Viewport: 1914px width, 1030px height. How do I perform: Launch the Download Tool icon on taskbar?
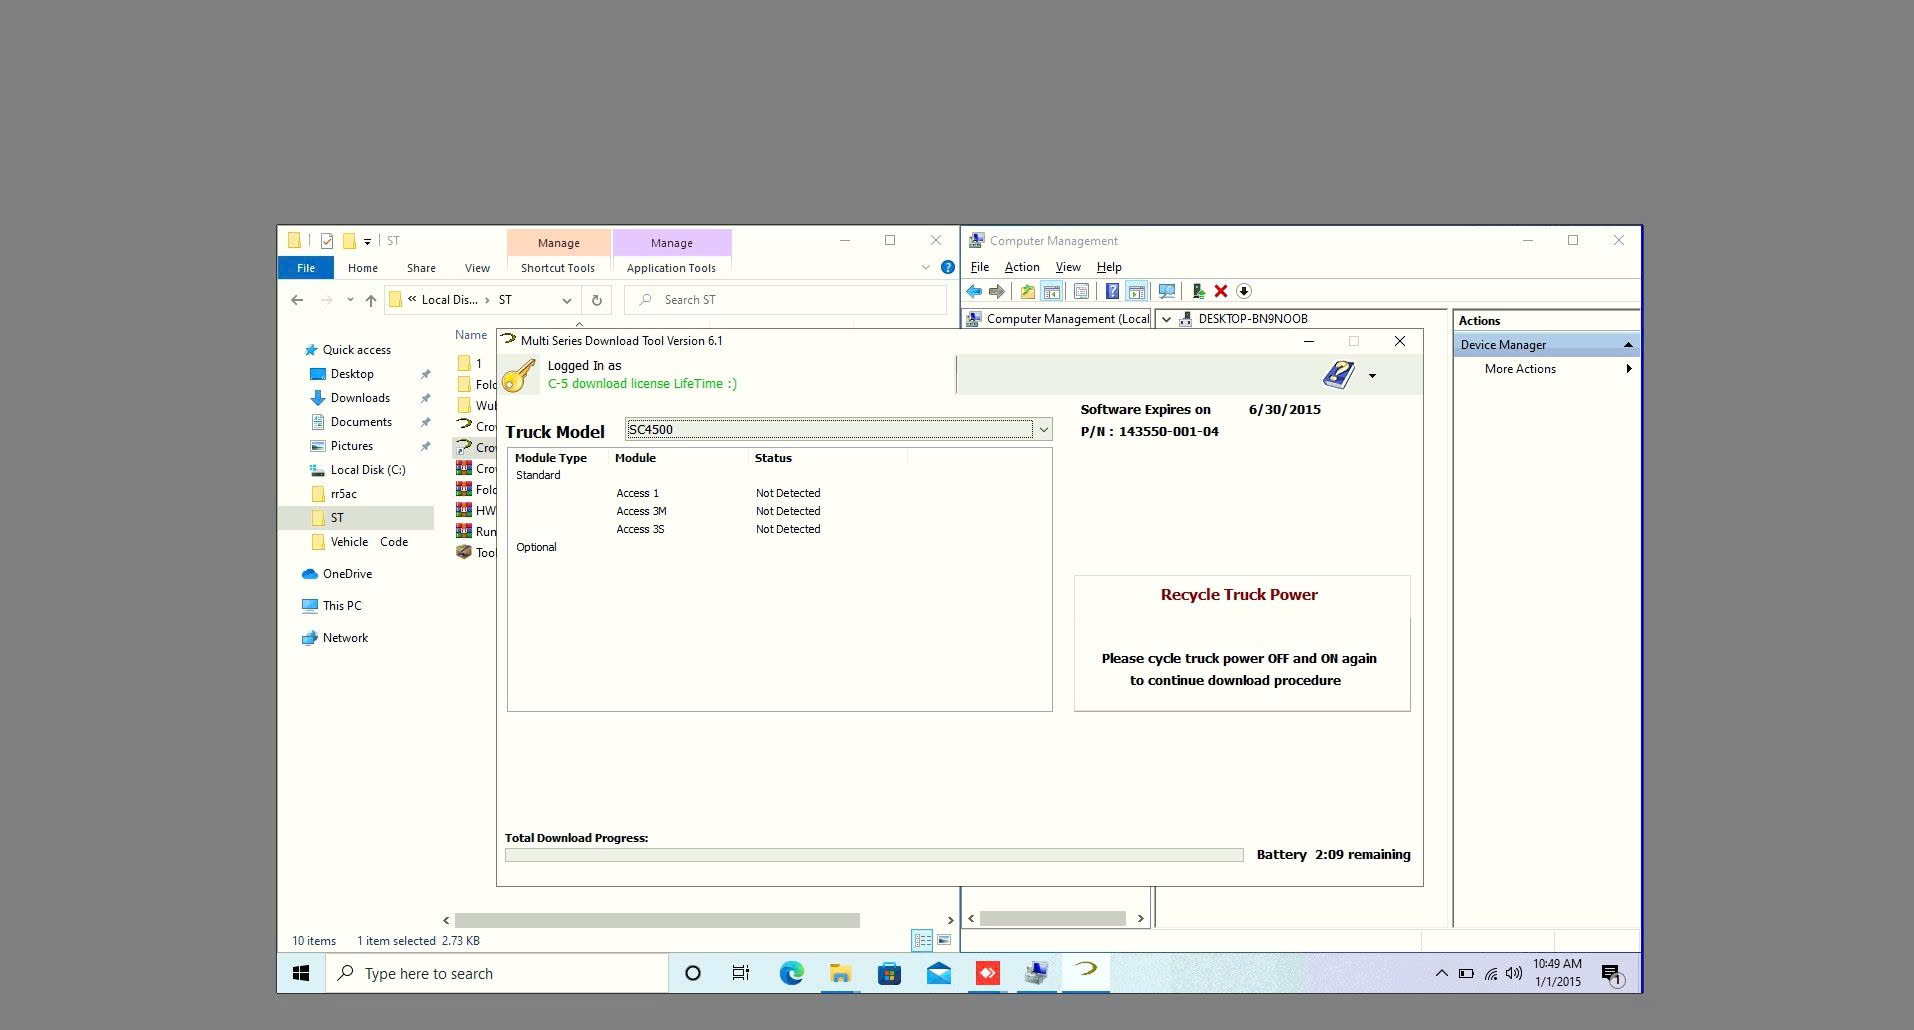pos(1086,973)
